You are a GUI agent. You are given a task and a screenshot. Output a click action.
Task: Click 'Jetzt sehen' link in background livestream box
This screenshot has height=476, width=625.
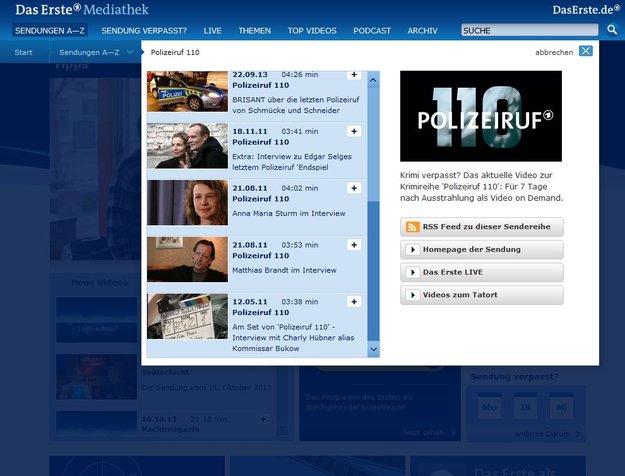click(429, 433)
